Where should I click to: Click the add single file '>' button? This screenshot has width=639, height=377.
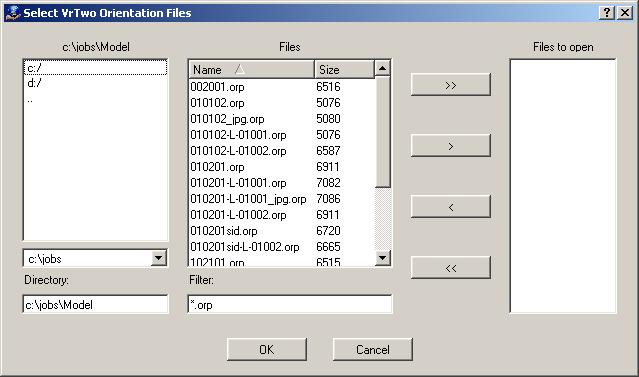[x=450, y=146]
